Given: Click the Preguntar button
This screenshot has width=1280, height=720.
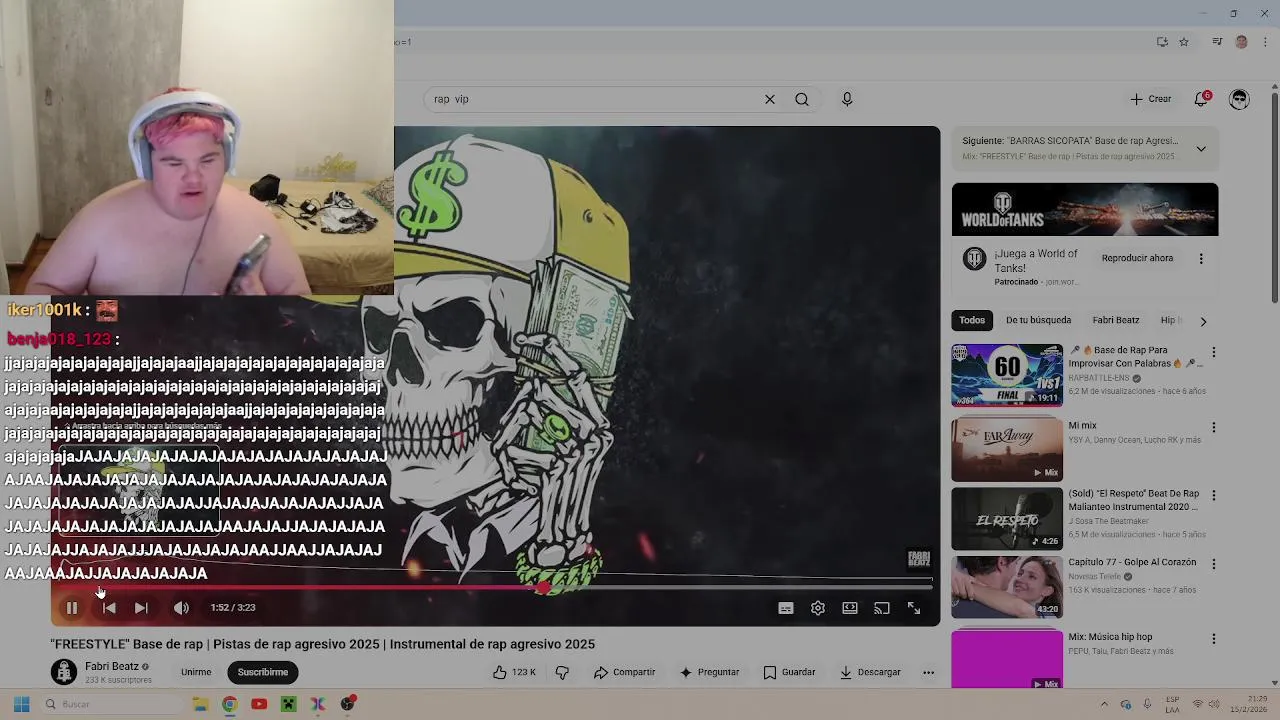Looking at the screenshot, I should click(709, 672).
